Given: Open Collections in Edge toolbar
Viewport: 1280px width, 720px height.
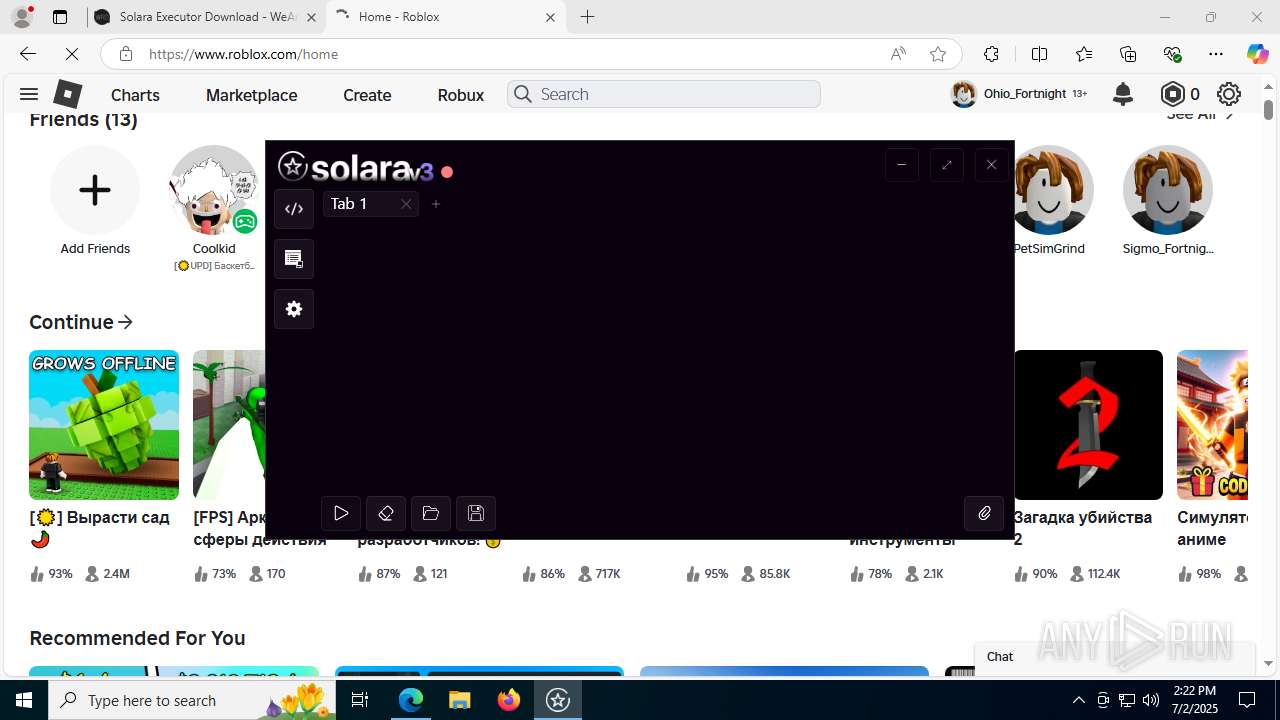Looking at the screenshot, I should pyautogui.click(x=1128, y=54).
